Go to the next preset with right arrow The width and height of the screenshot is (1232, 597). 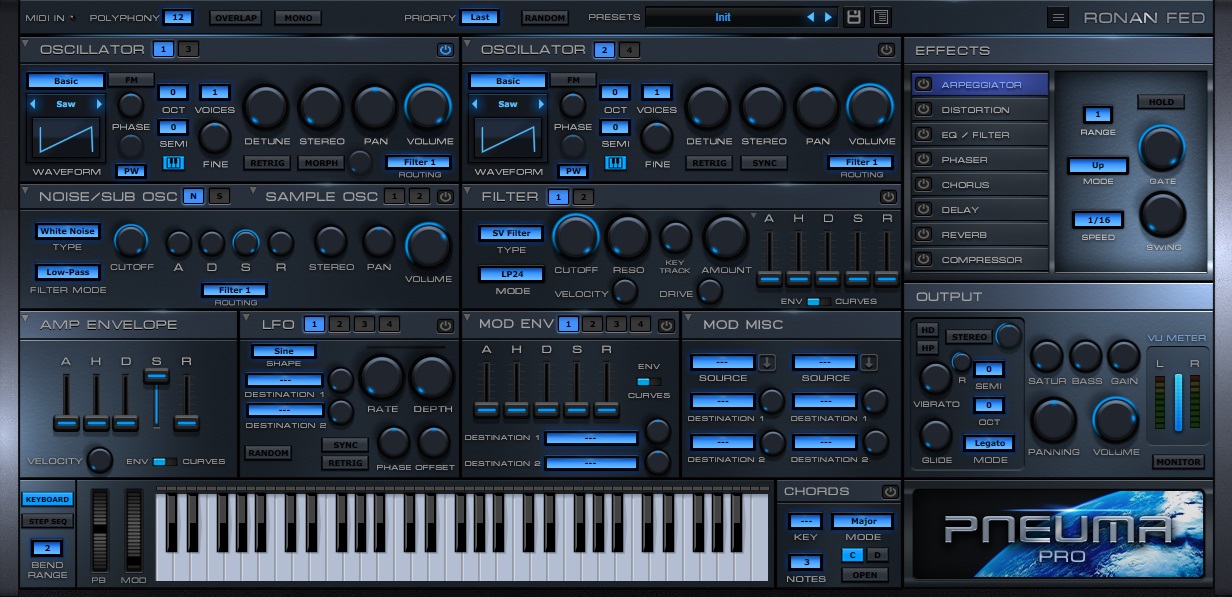tap(828, 17)
